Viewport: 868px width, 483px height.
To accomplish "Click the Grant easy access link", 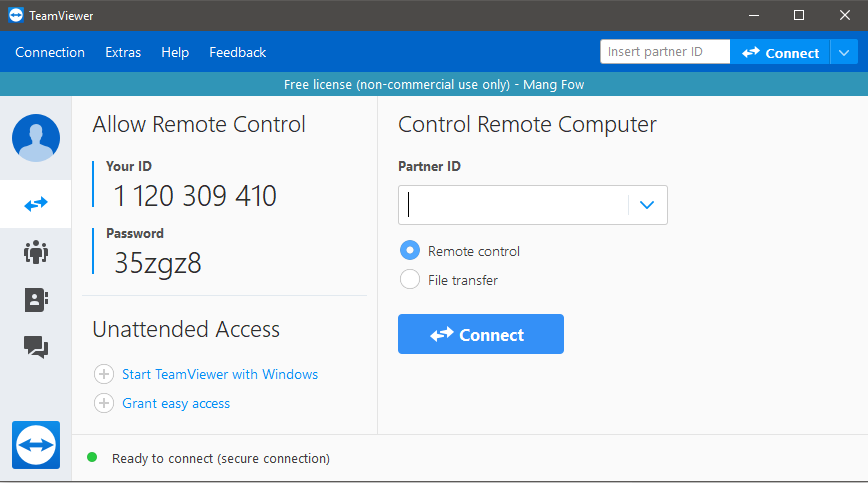I will [176, 403].
